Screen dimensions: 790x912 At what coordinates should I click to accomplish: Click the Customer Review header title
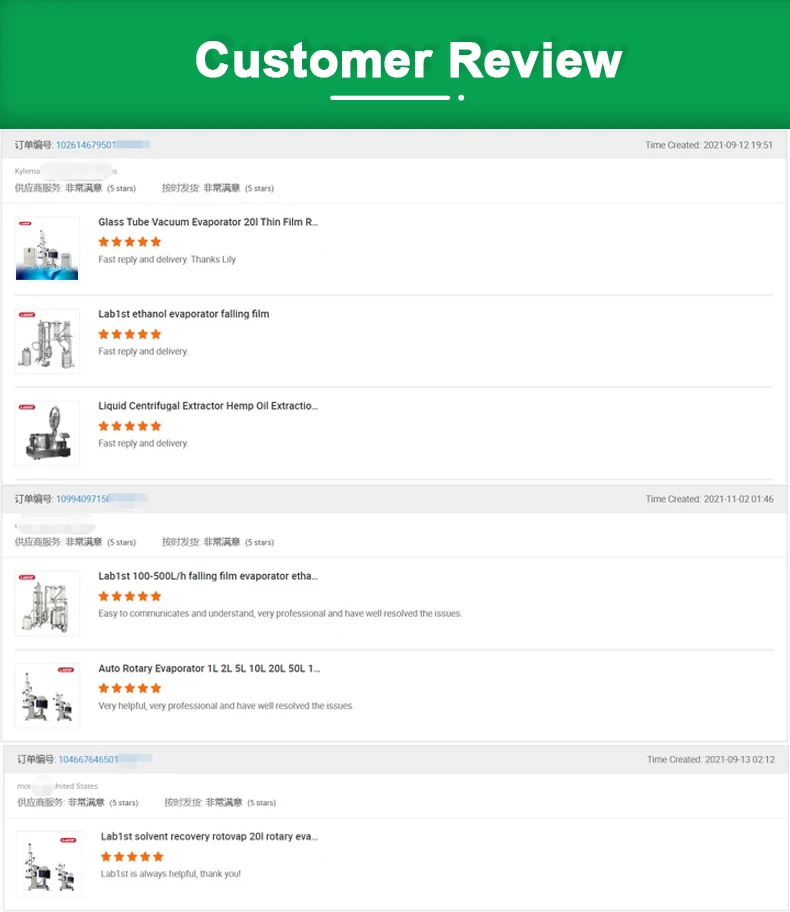pyautogui.click(x=408, y=60)
